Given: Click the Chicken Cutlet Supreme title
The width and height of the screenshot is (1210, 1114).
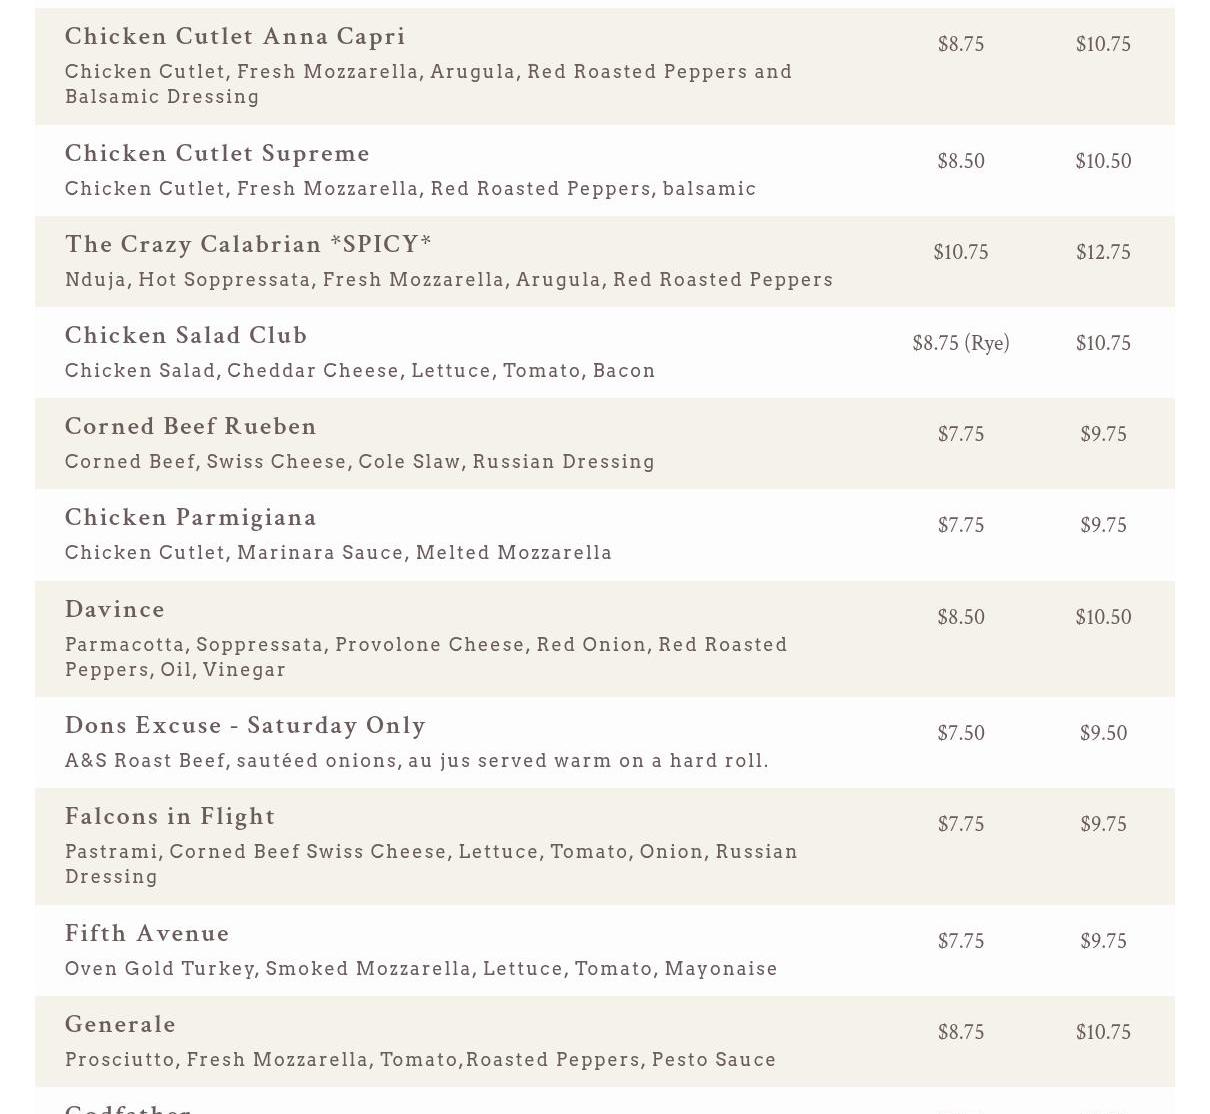Looking at the screenshot, I should pyautogui.click(x=217, y=154).
